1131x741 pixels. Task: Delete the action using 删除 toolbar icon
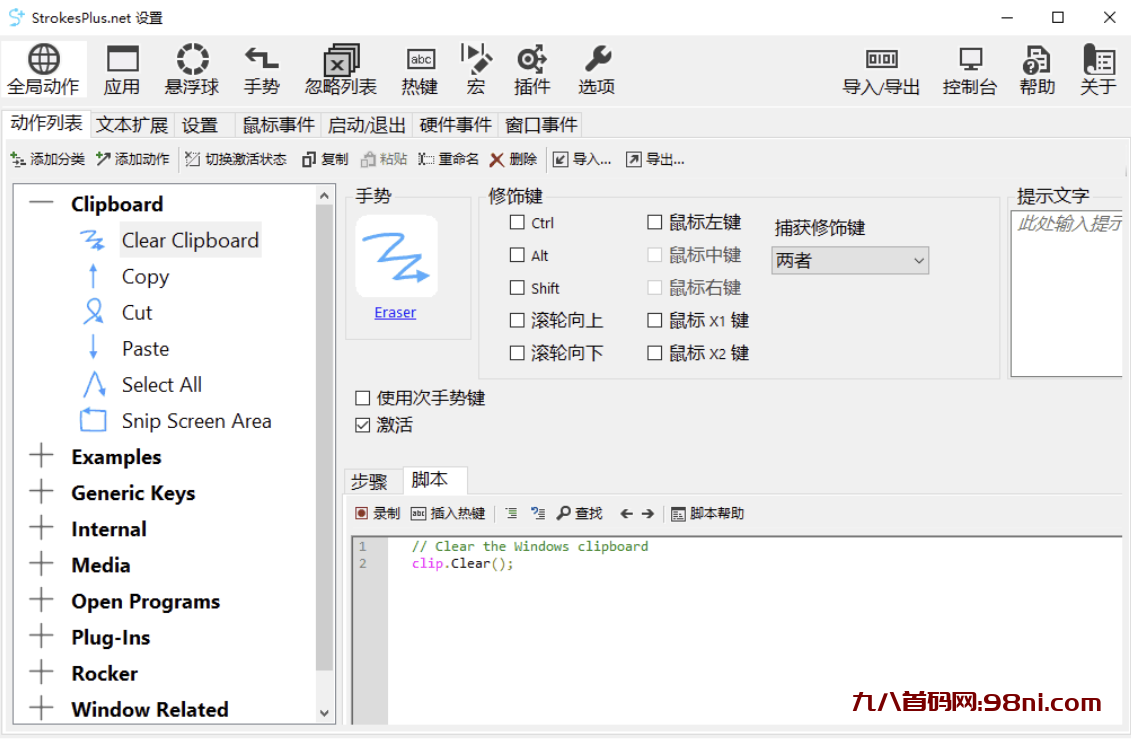click(513, 158)
